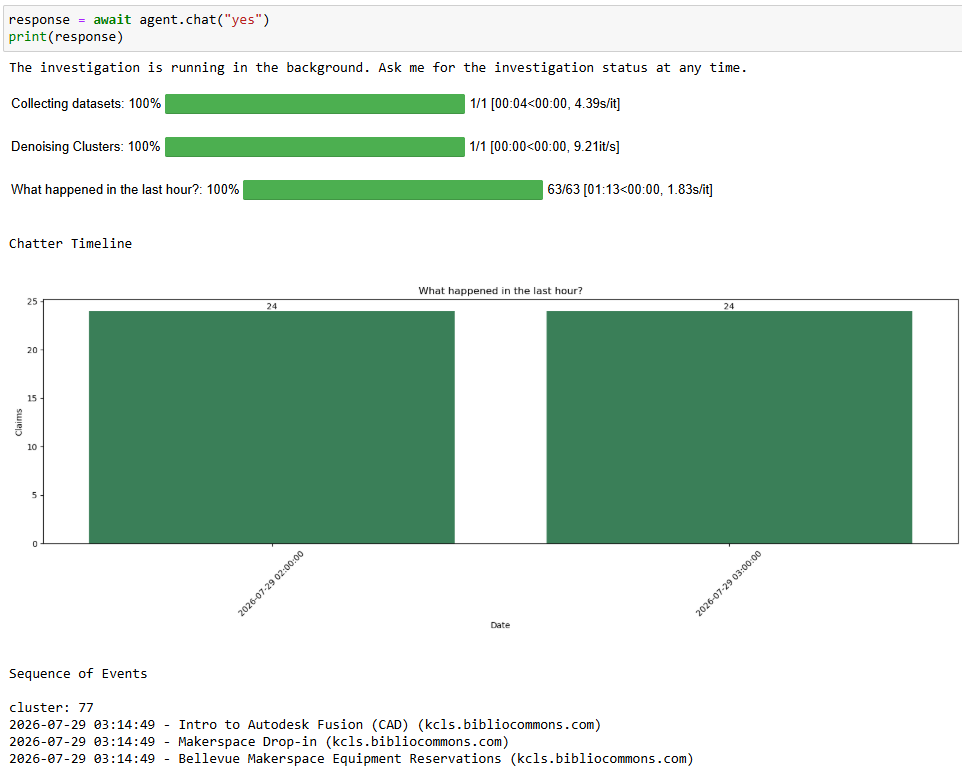
Task: Click the print(response) code line
Action: [x=66, y=37]
